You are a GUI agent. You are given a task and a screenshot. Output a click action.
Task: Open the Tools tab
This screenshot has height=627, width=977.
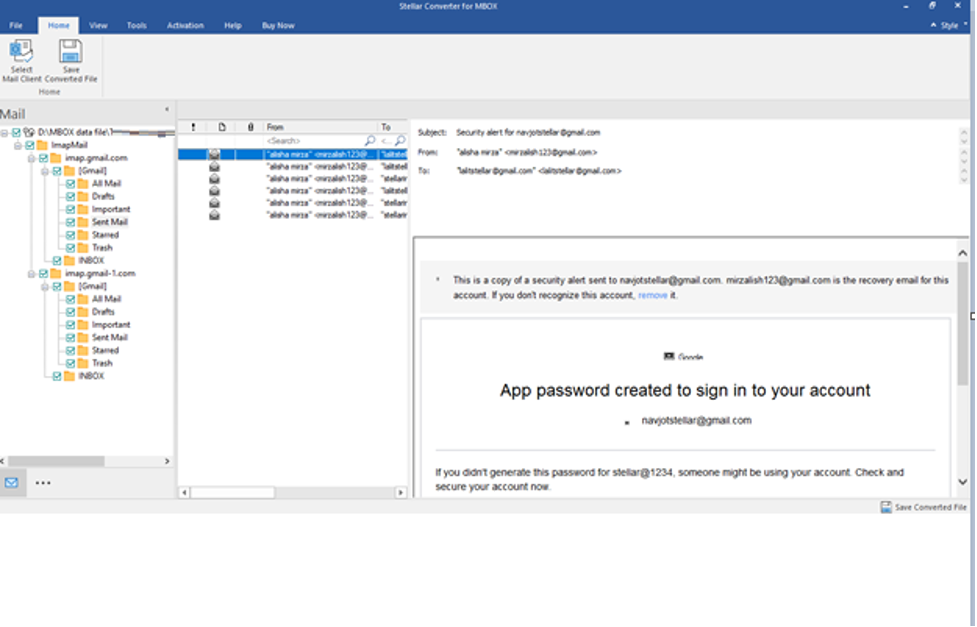point(136,26)
